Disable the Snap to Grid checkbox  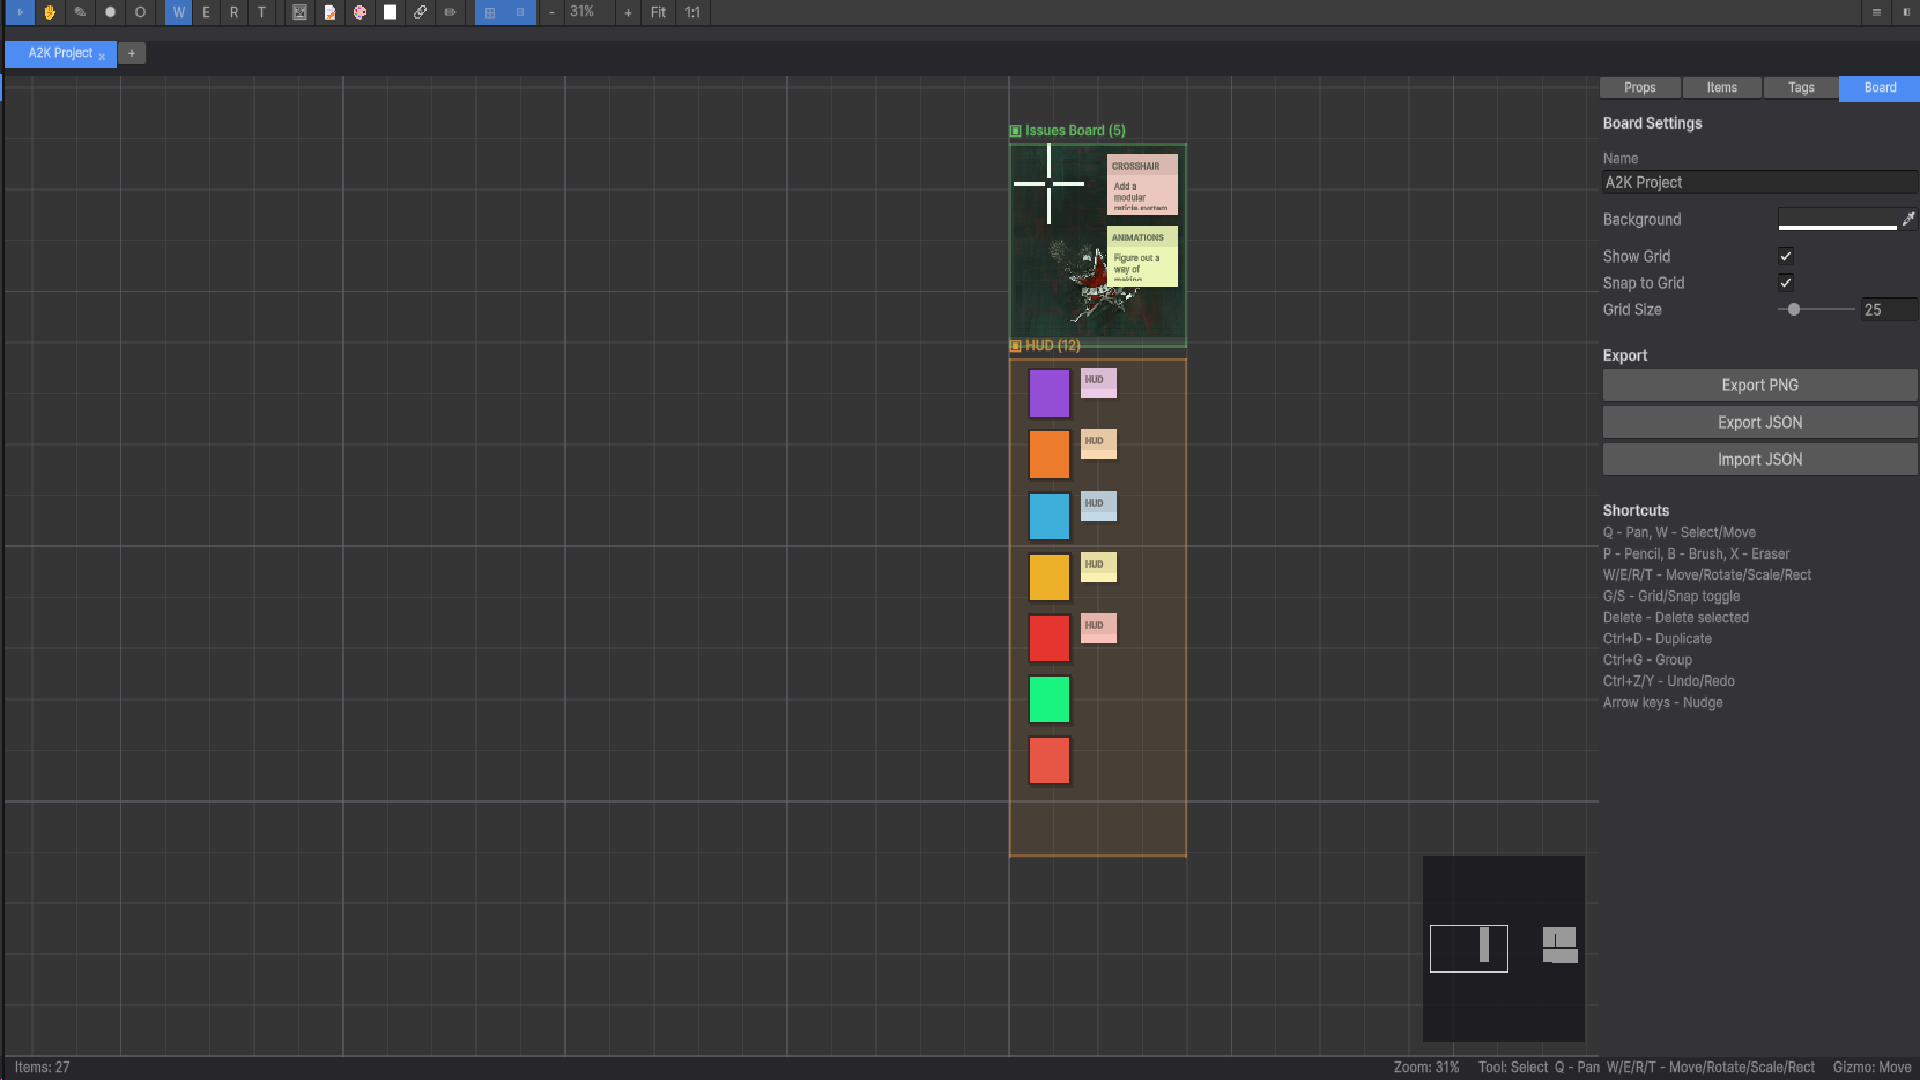tap(1785, 283)
